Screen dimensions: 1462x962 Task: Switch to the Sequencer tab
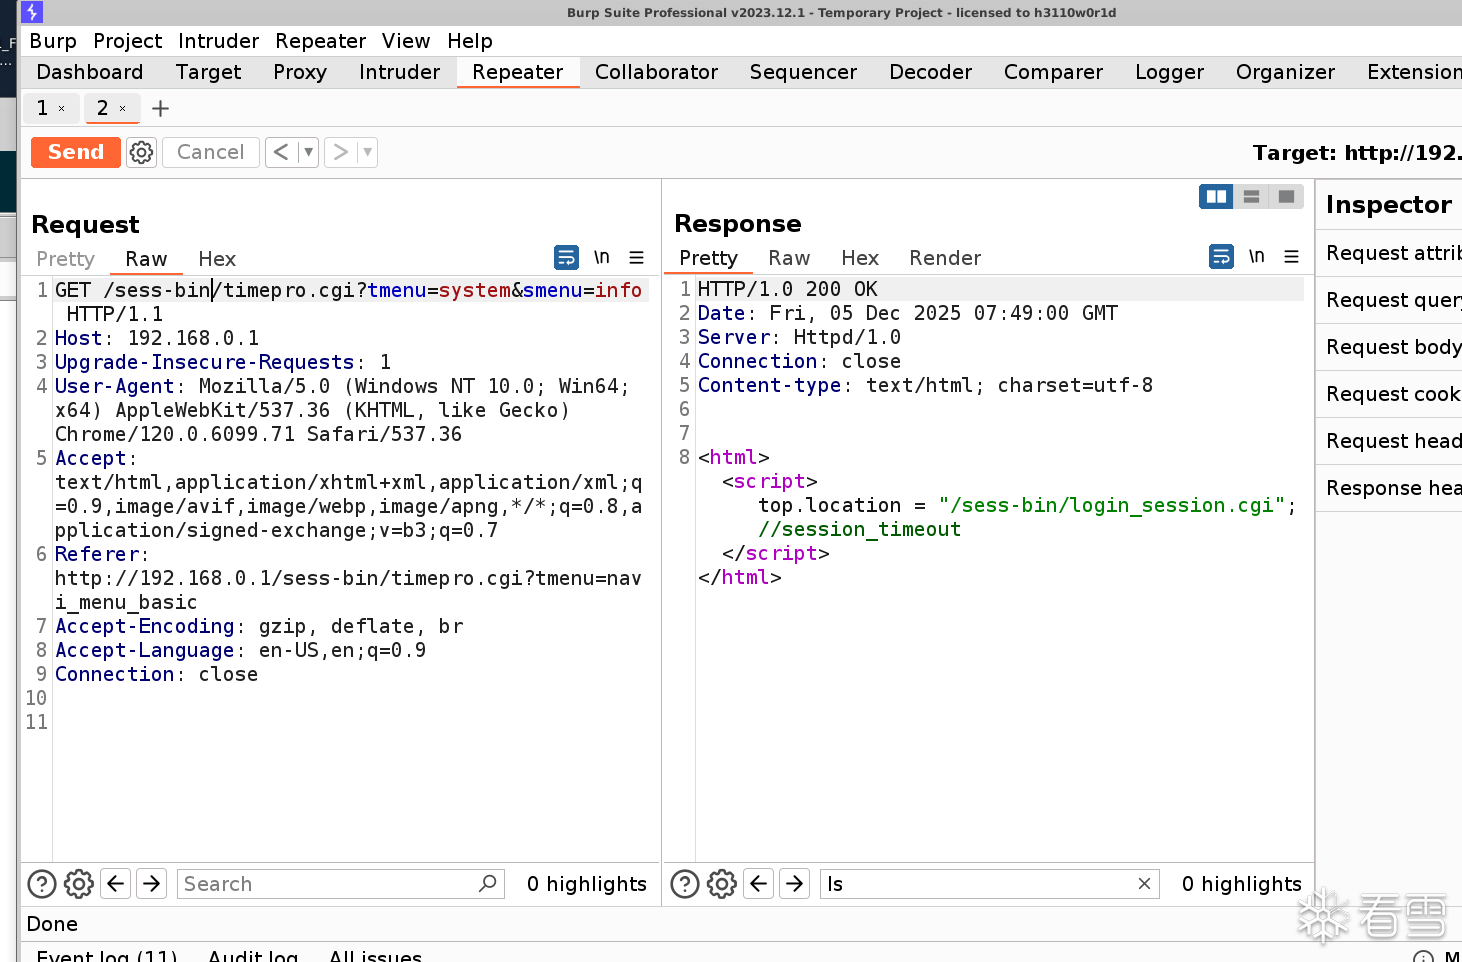click(804, 72)
